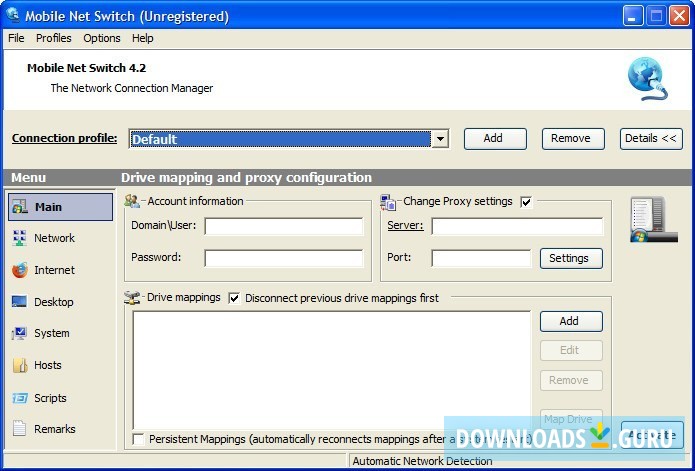Click the Desktop monitor icon
695x471 pixels.
point(20,302)
